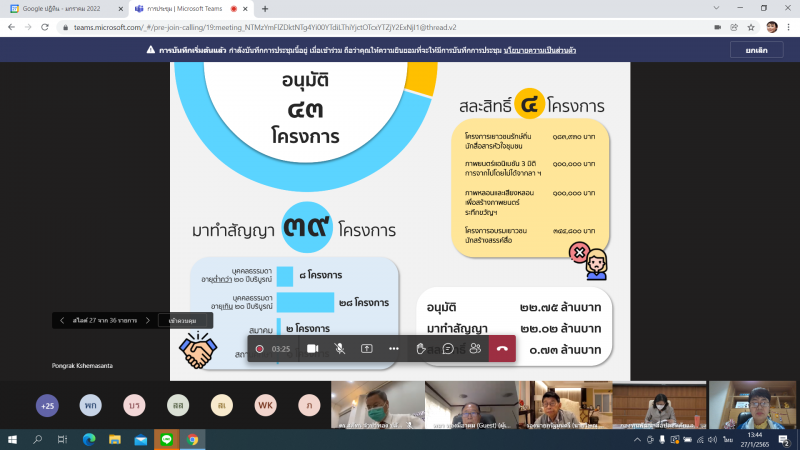This screenshot has height=450, width=800.
Task: Expand the Chrome tab search dropdown
Action: point(716,8)
